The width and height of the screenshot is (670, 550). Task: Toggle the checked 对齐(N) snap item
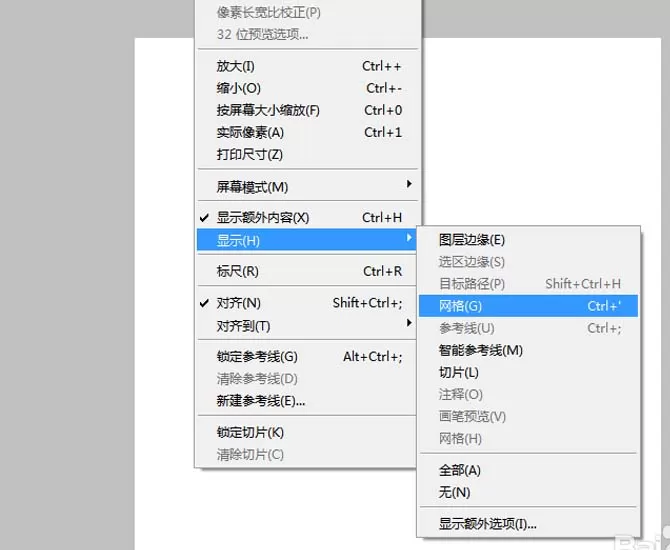[x=307, y=303]
